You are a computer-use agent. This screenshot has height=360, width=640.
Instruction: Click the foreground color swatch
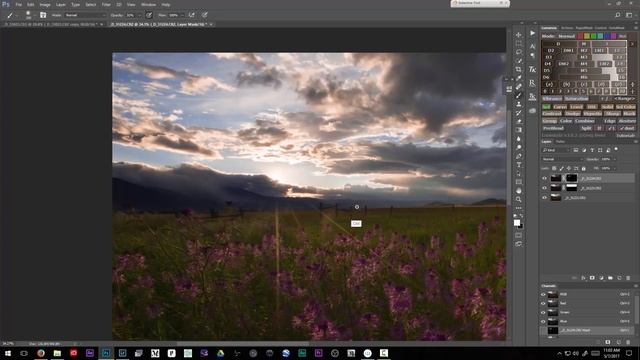click(x=517, y=222)
